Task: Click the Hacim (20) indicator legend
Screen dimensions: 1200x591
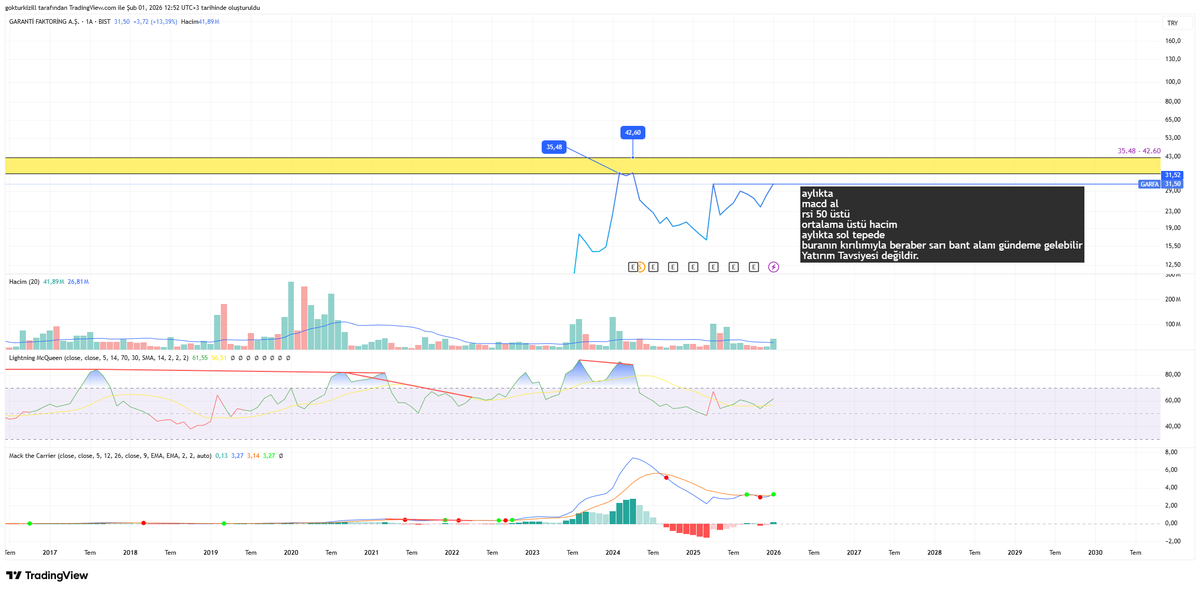Action: coord(23,283)
